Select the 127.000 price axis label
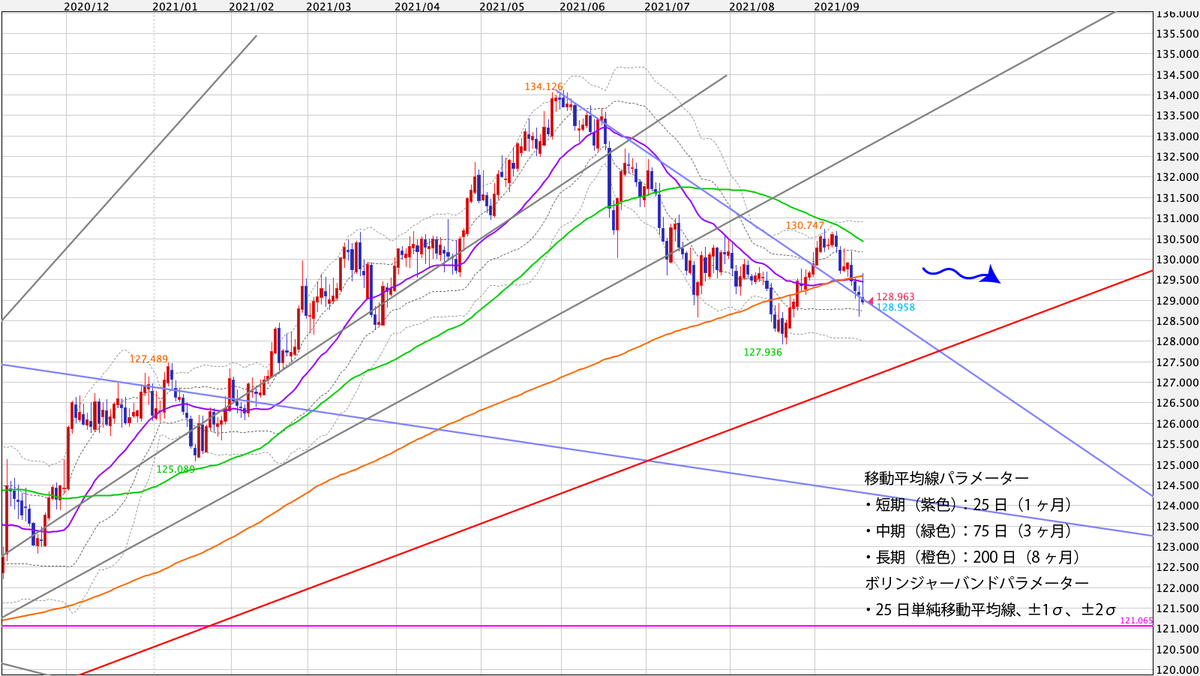 [1177, 383]
